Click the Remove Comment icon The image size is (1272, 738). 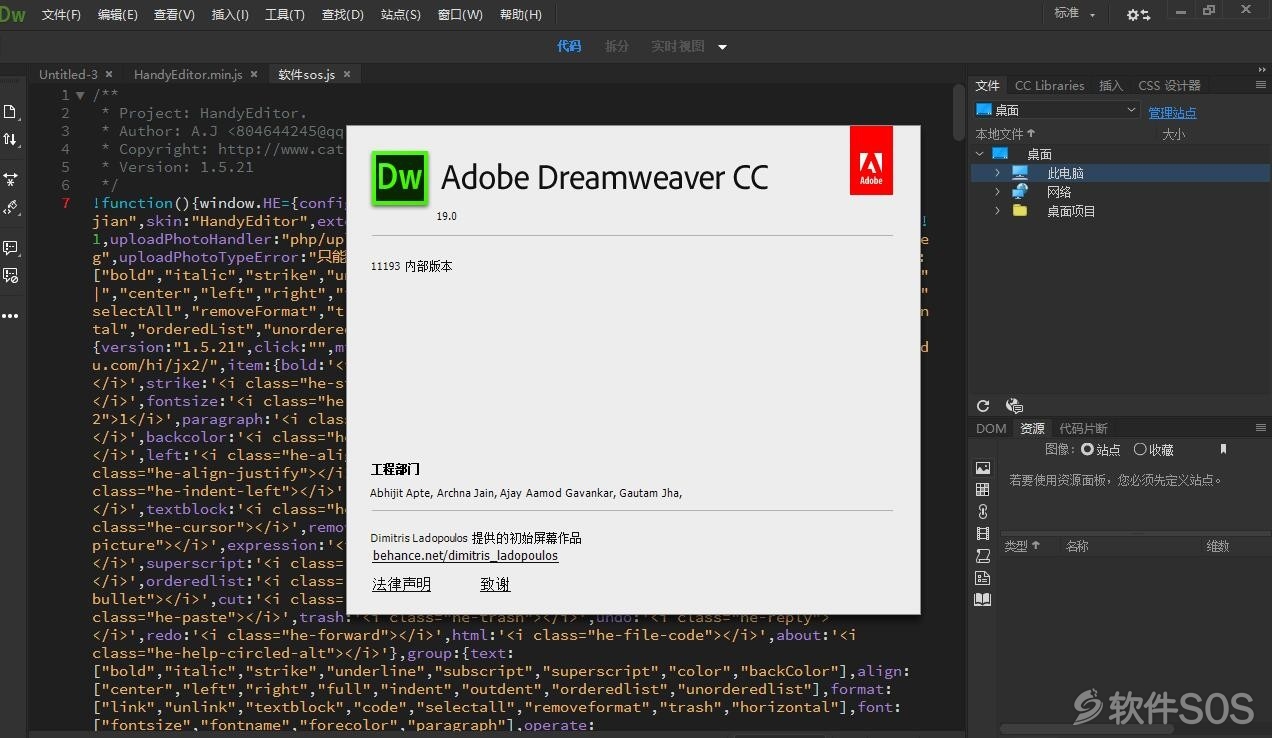10,275
